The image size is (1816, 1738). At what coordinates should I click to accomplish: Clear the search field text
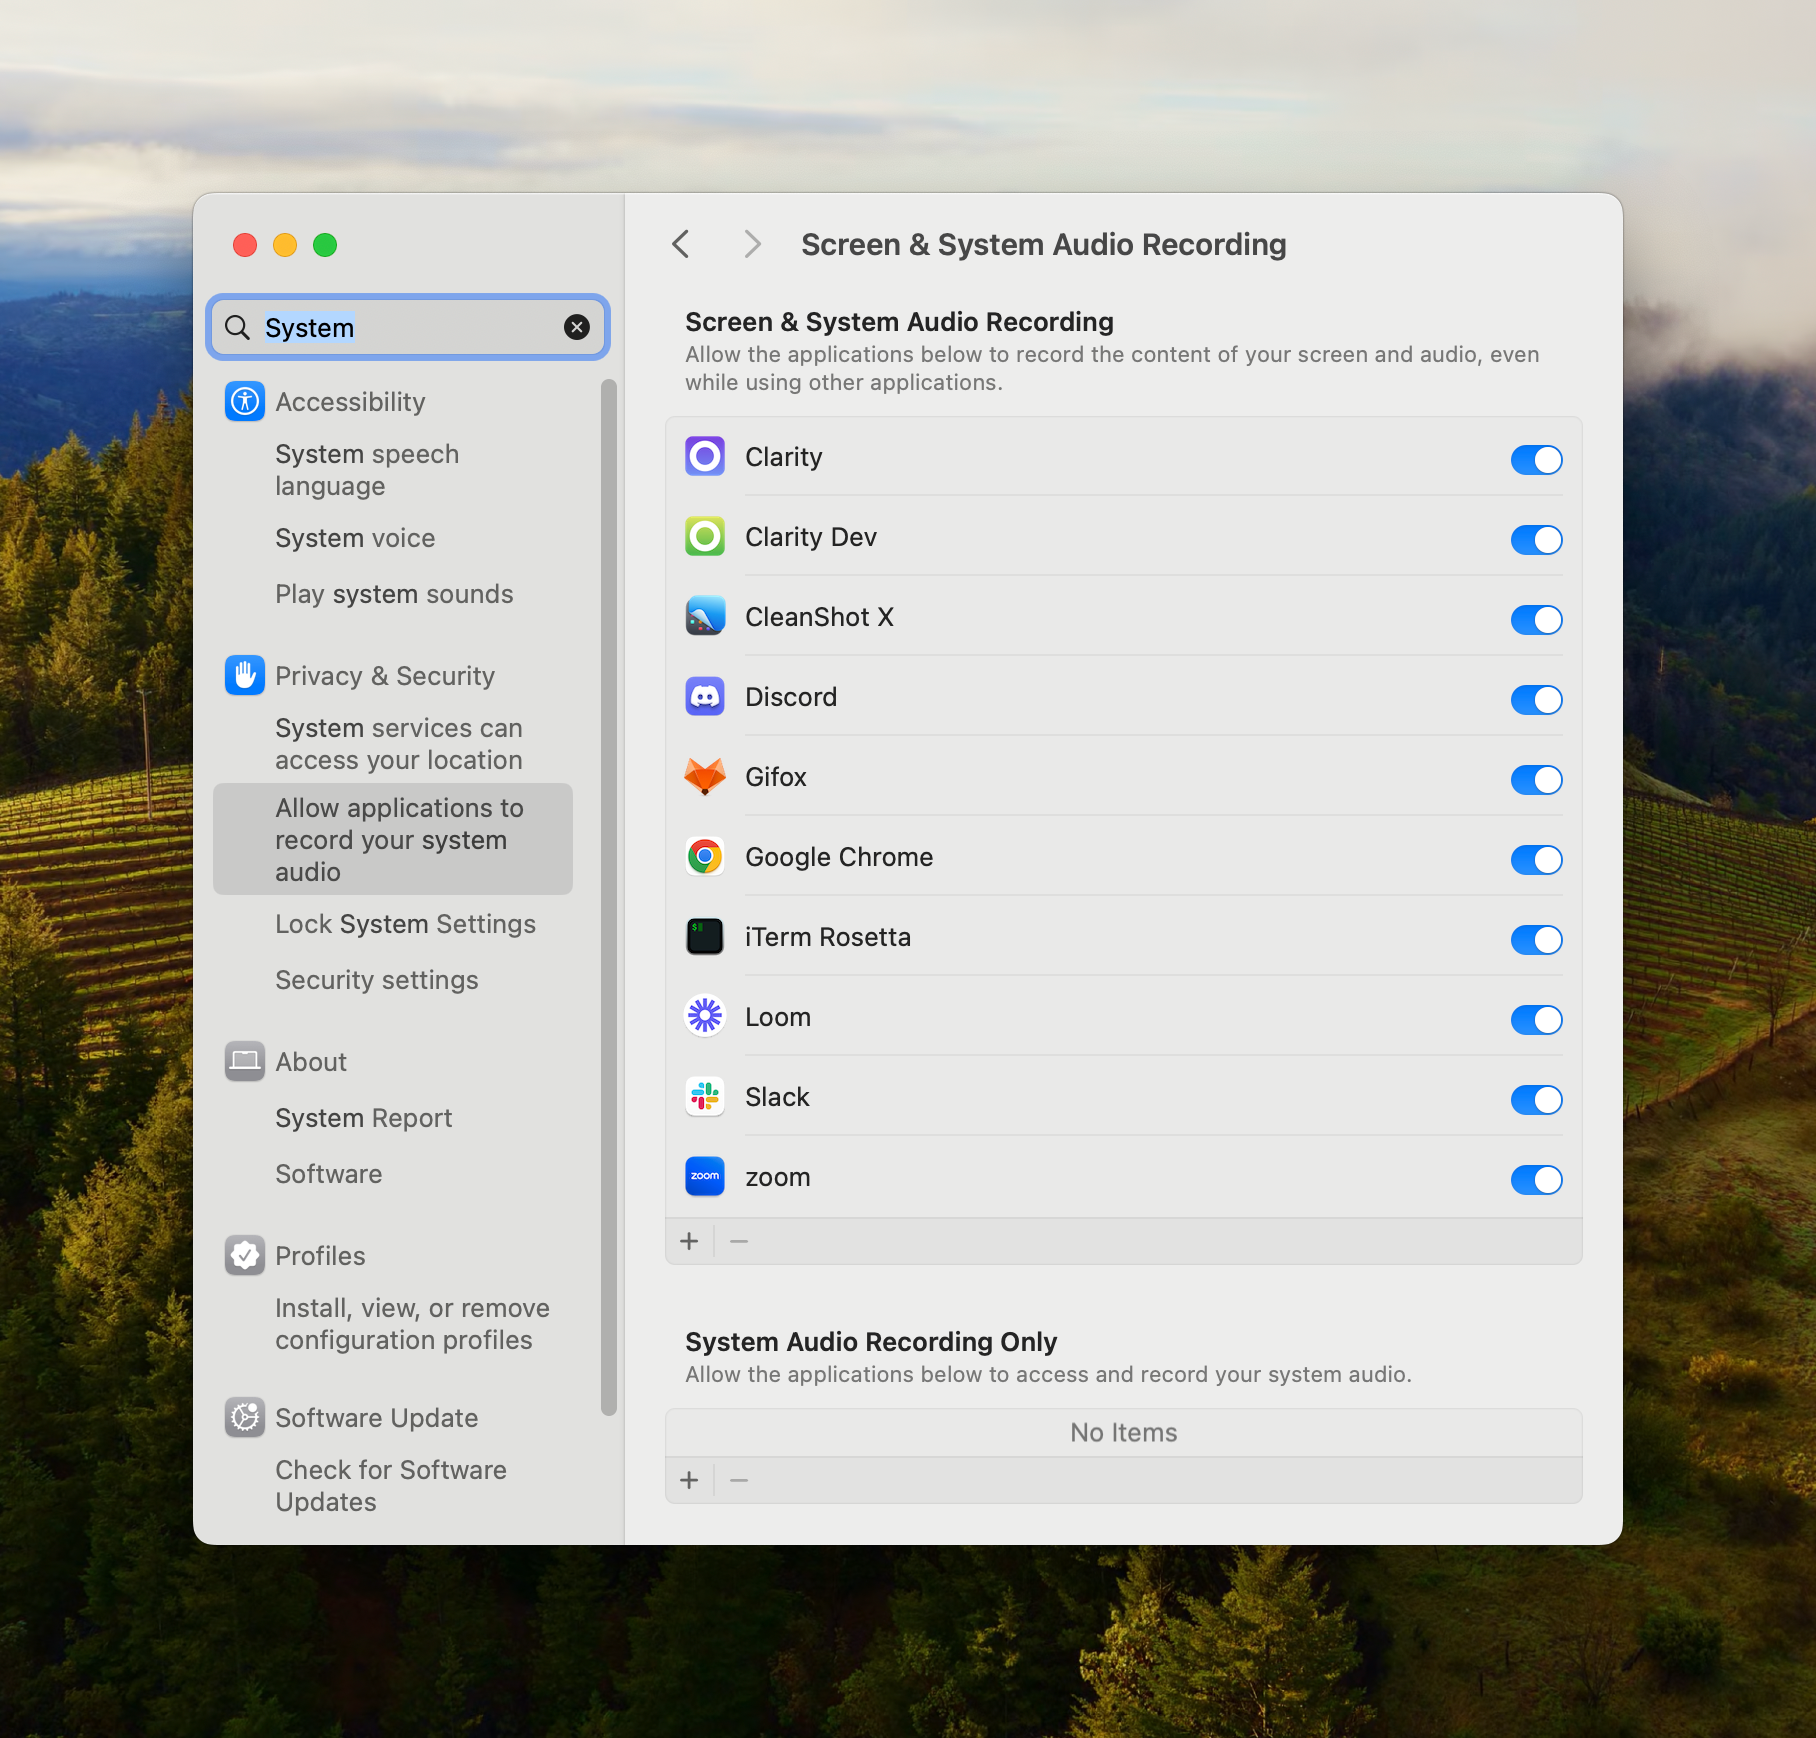coord(577,327)
